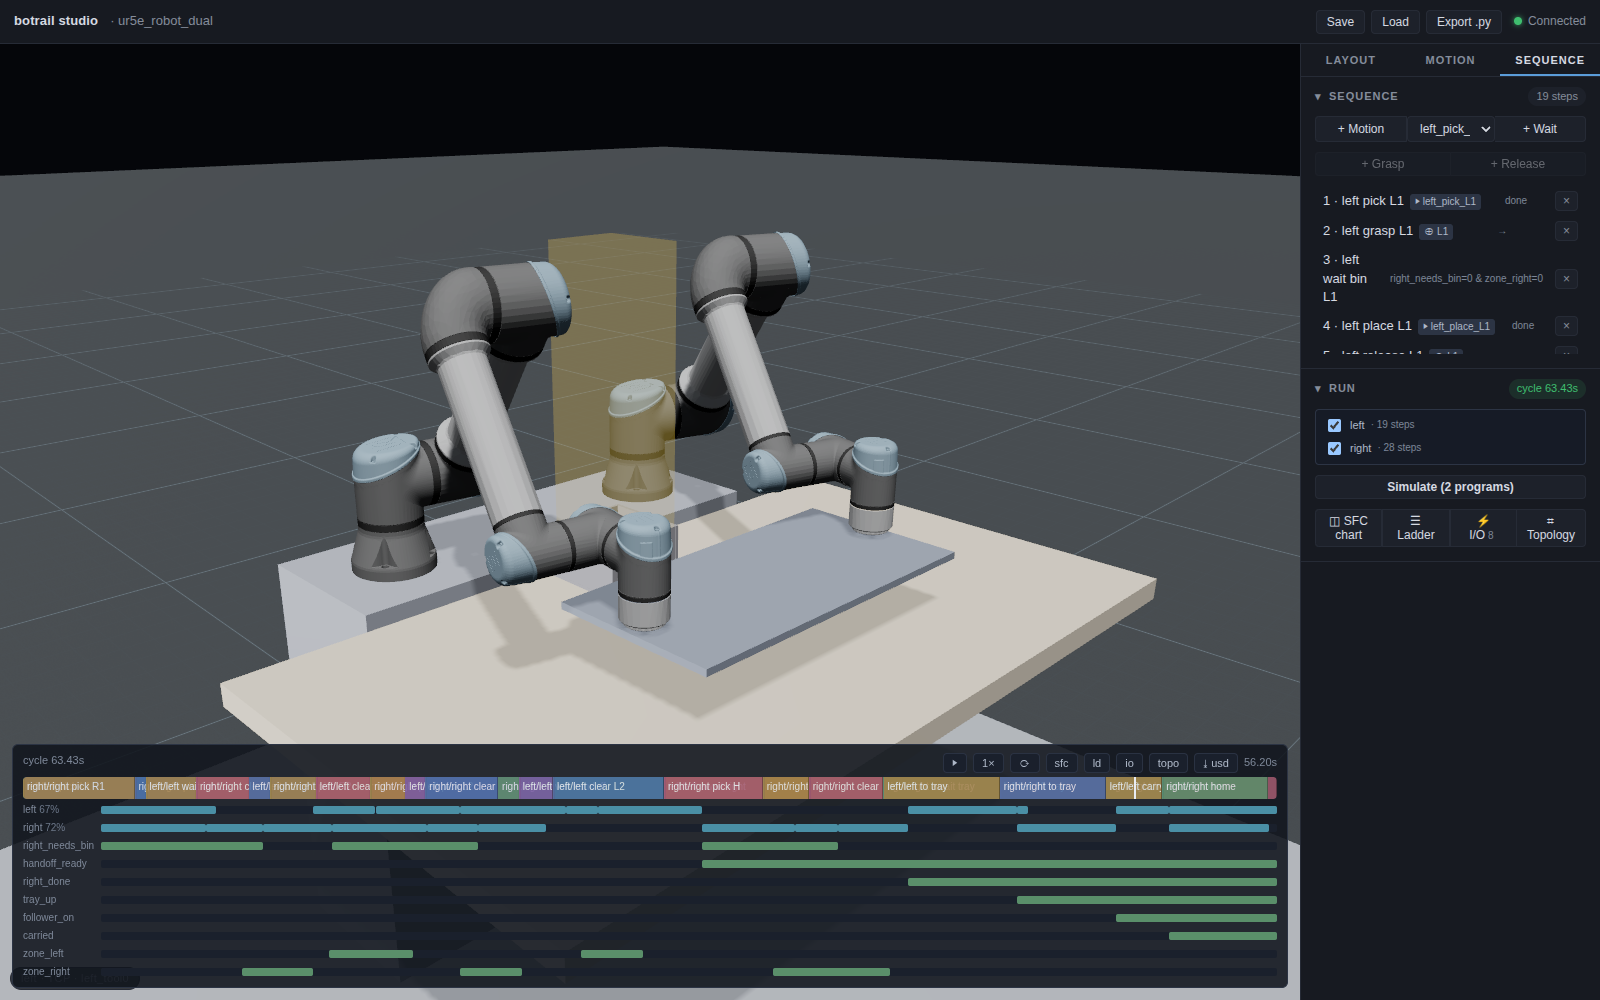
Task: Click the 19 steps badge in SEQUENCE header
Action: (x=1557, y=97)
